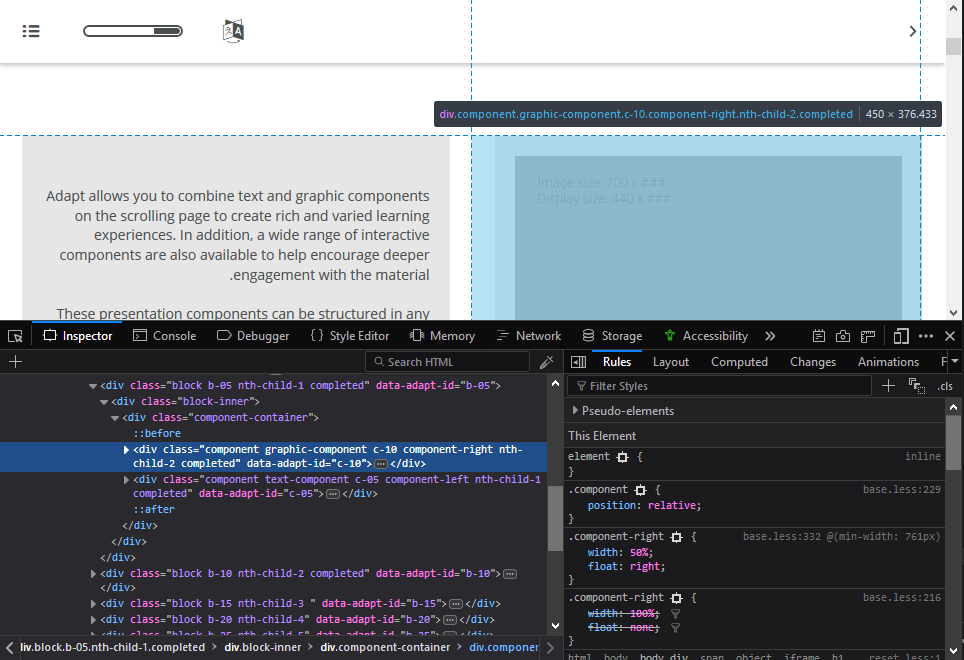Switch to the Inspector tab
This screenshot has height=660, width=964.
point(77,336)
